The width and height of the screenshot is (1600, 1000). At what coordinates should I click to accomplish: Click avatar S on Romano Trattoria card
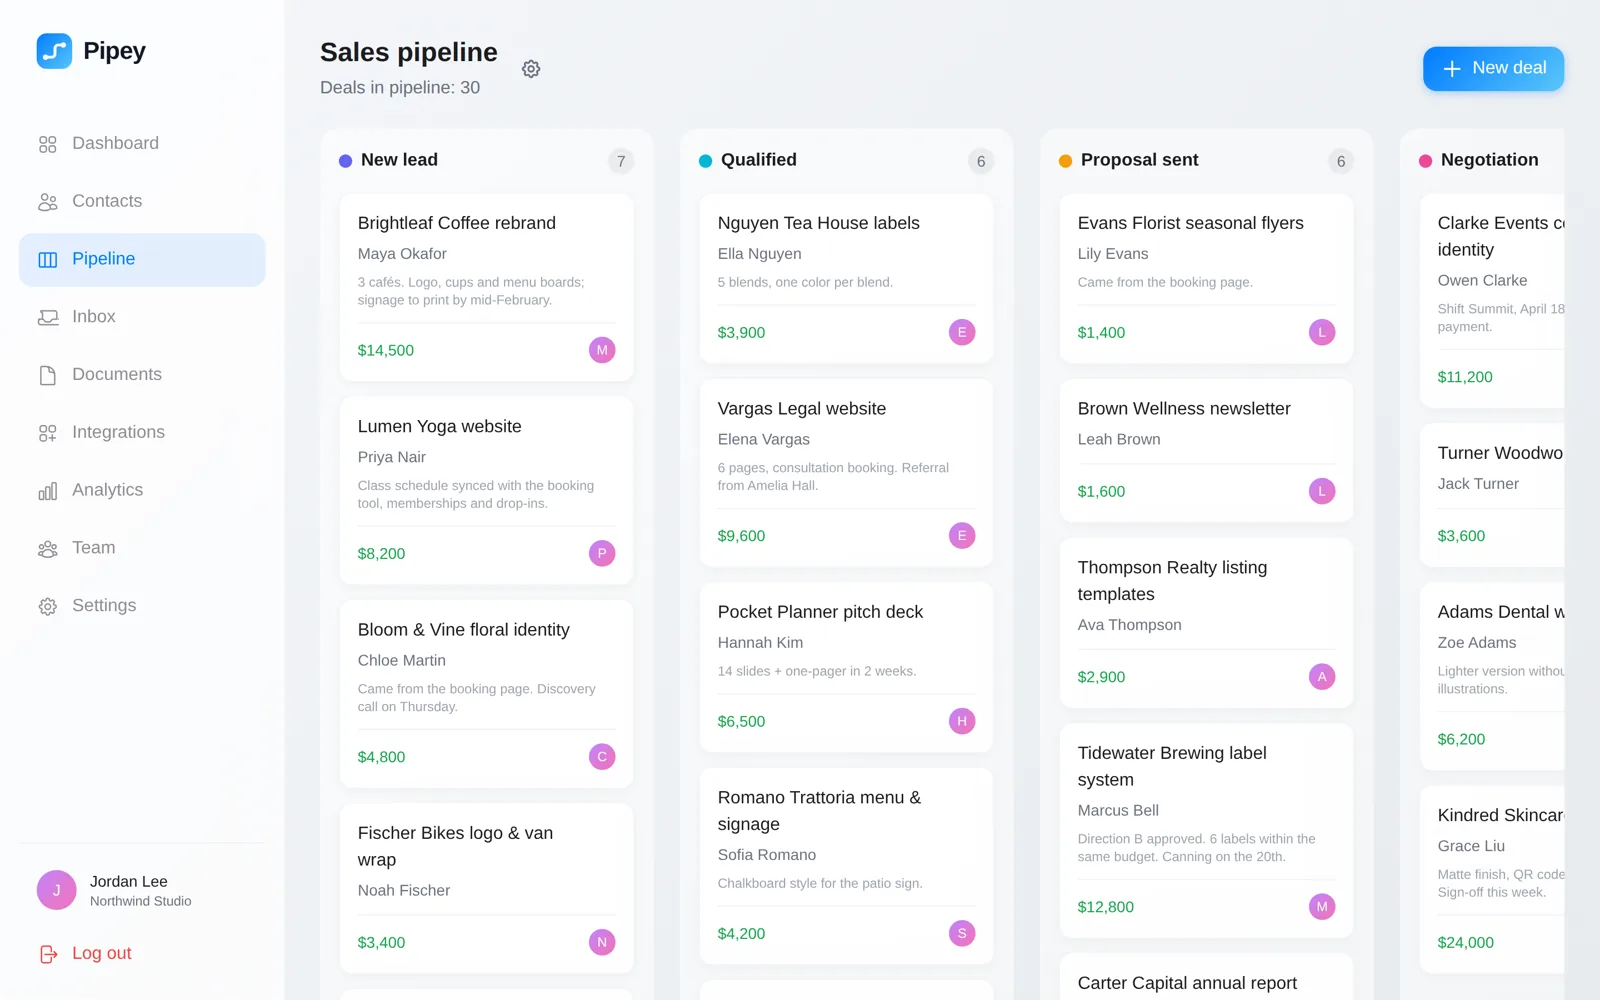[962, 933]
